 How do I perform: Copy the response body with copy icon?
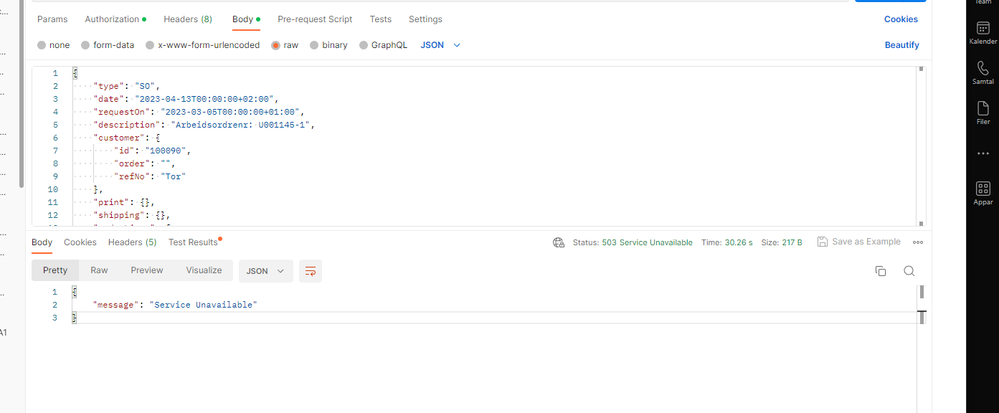880,271
